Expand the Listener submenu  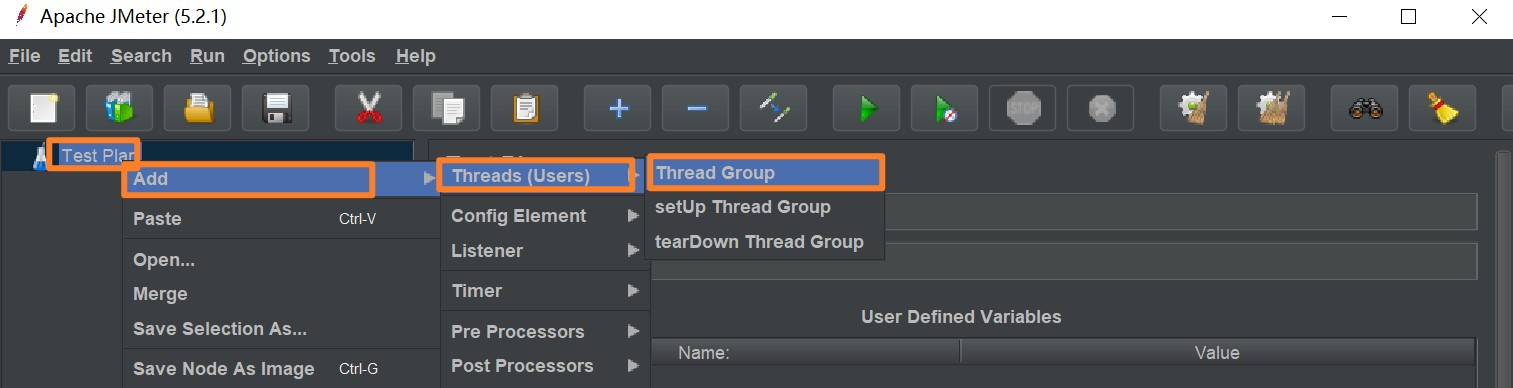pyautogui.click(x=544, y=251)
